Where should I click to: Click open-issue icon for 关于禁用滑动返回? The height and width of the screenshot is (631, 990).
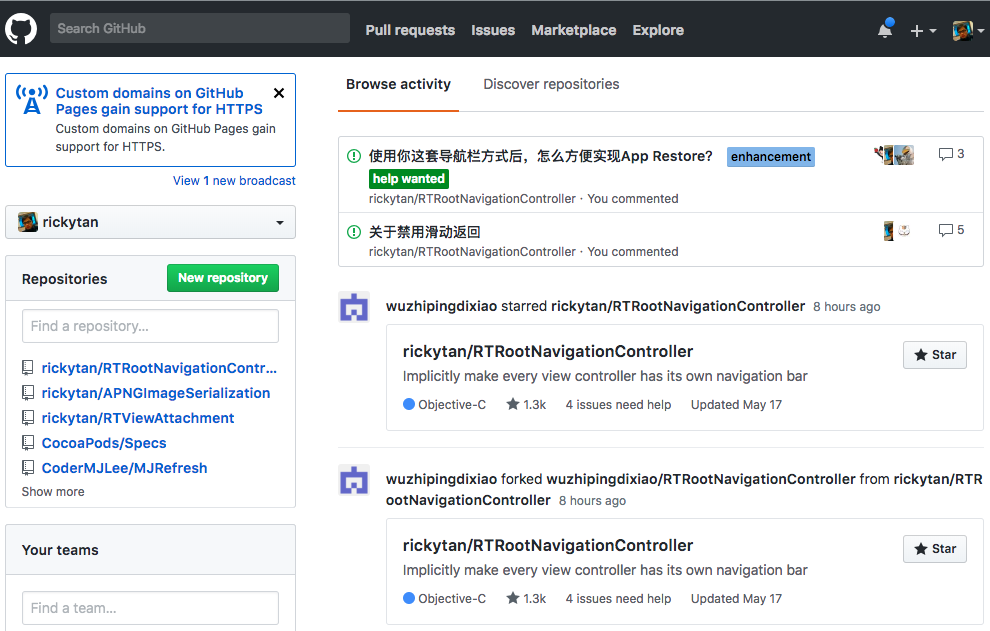point(354,232)
